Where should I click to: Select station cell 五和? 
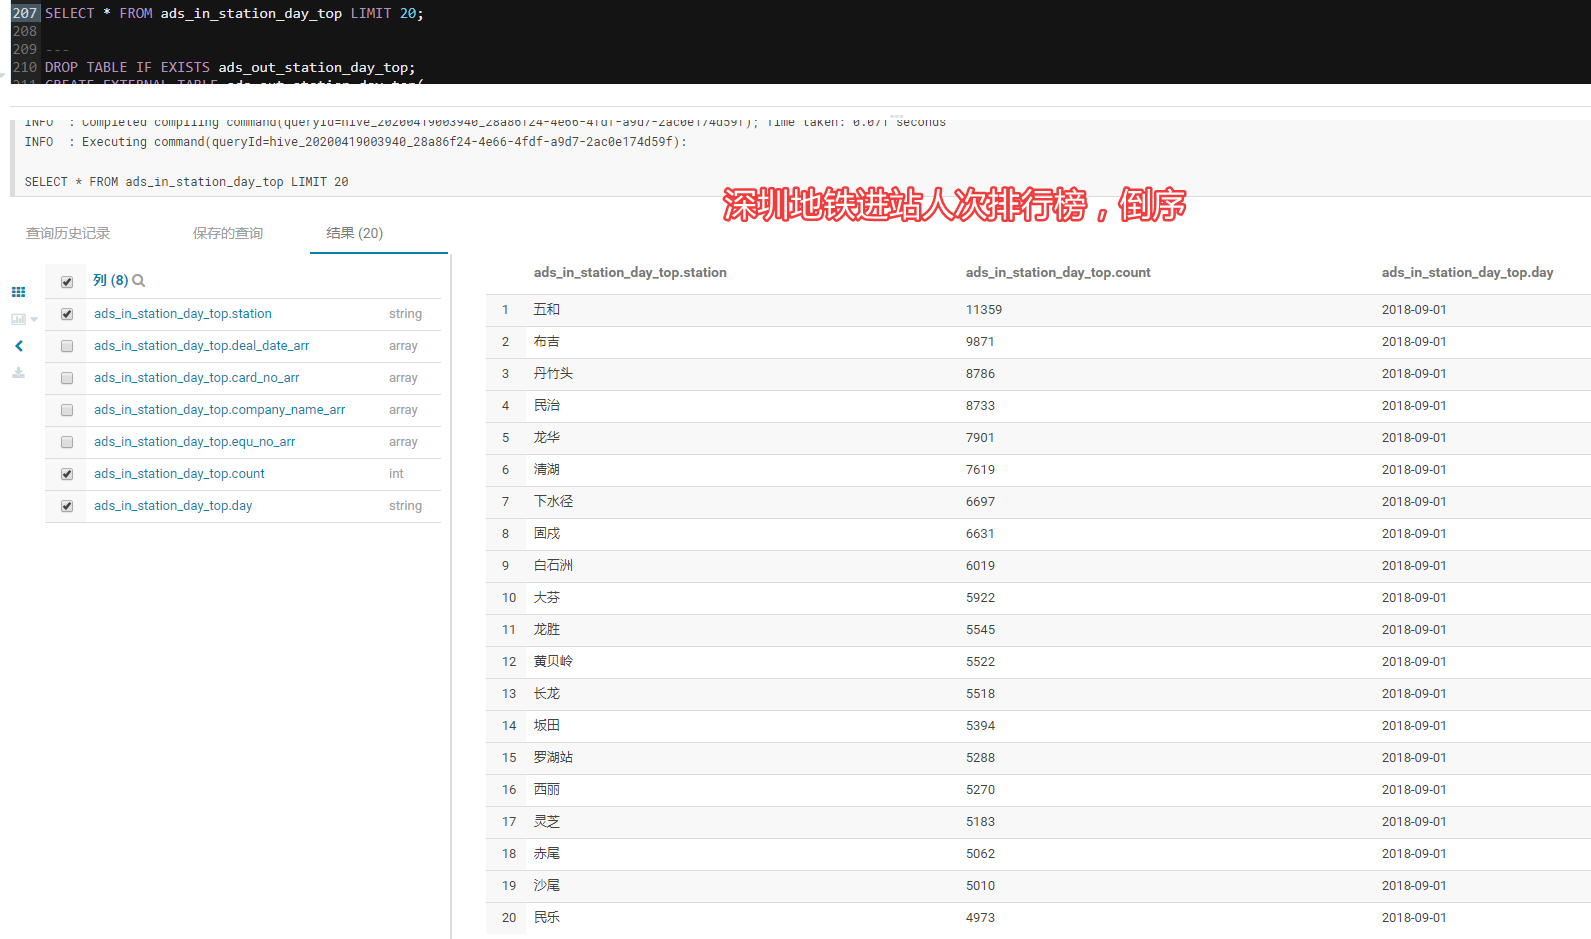pos(547,310)
